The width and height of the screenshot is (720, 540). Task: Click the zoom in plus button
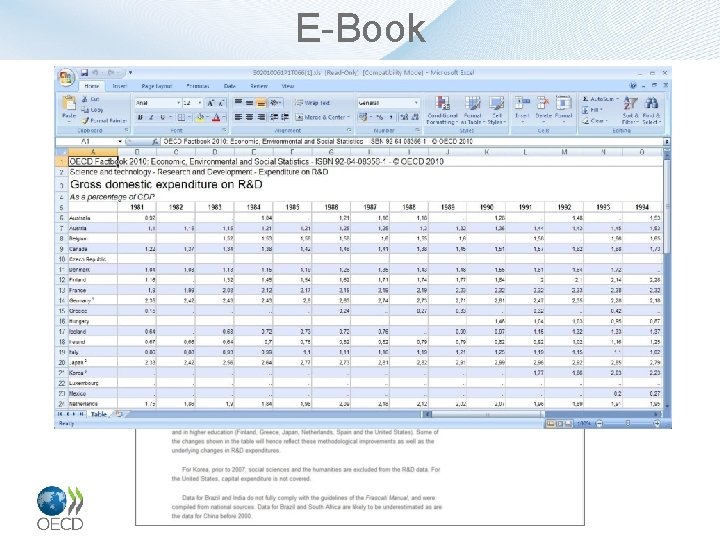[x=657, y=424]
